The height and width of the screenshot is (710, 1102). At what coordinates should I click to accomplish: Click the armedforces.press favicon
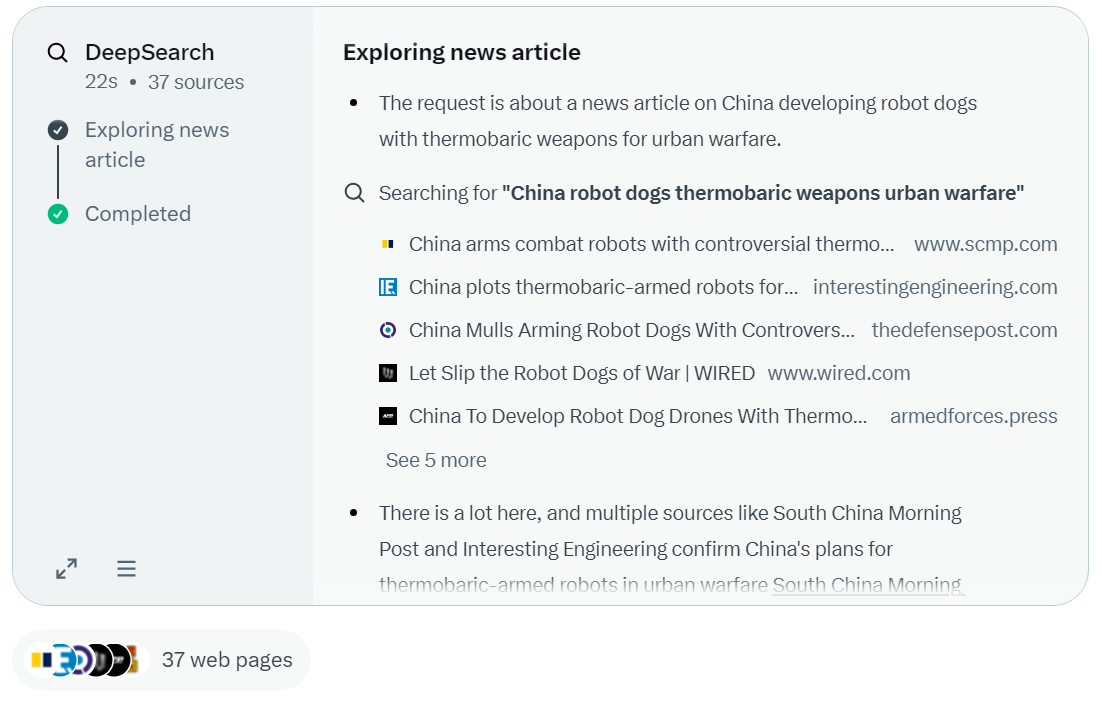pyautogui.click(x=388, y=416)
